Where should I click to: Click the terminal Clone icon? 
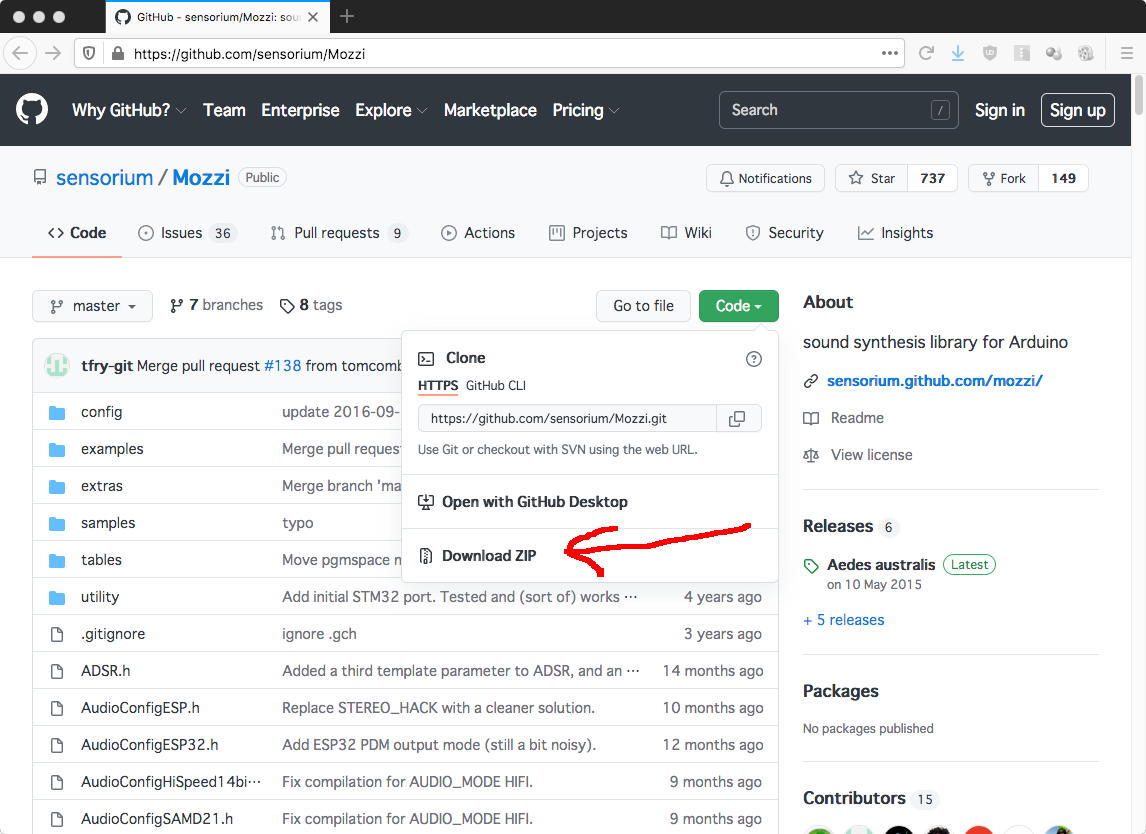[x=425, y=358]
